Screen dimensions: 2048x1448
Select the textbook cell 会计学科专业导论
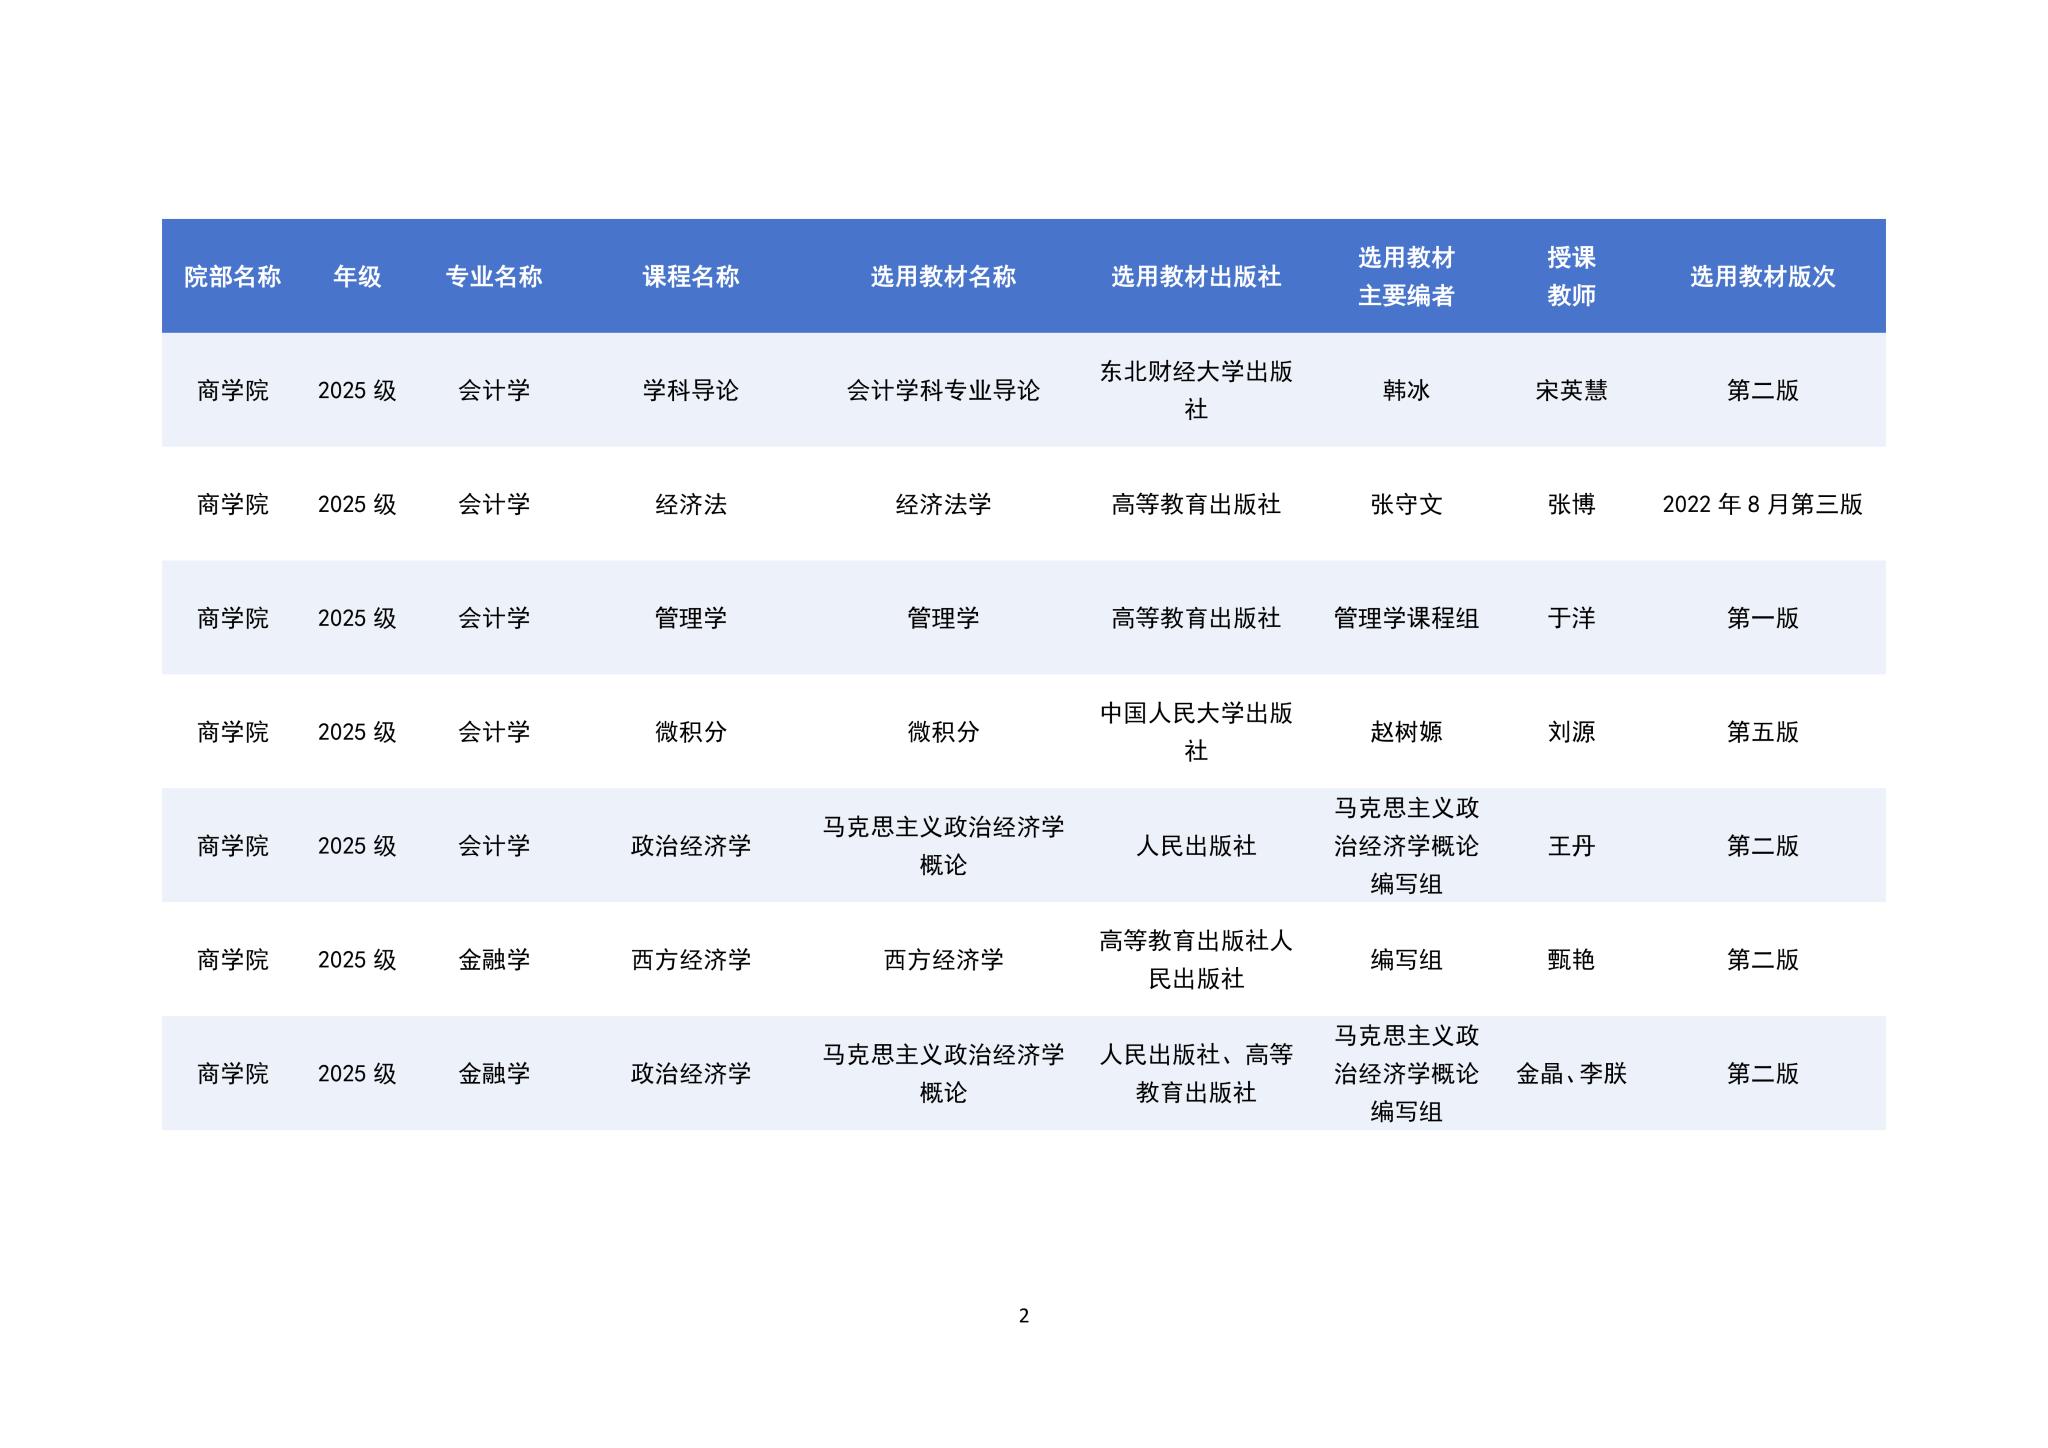click(943, 391)
